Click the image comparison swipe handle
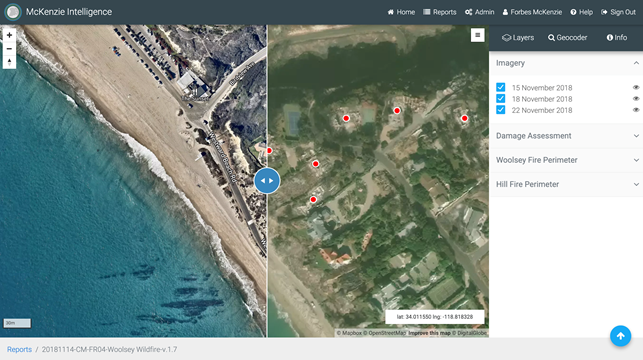 pos(267,180)
